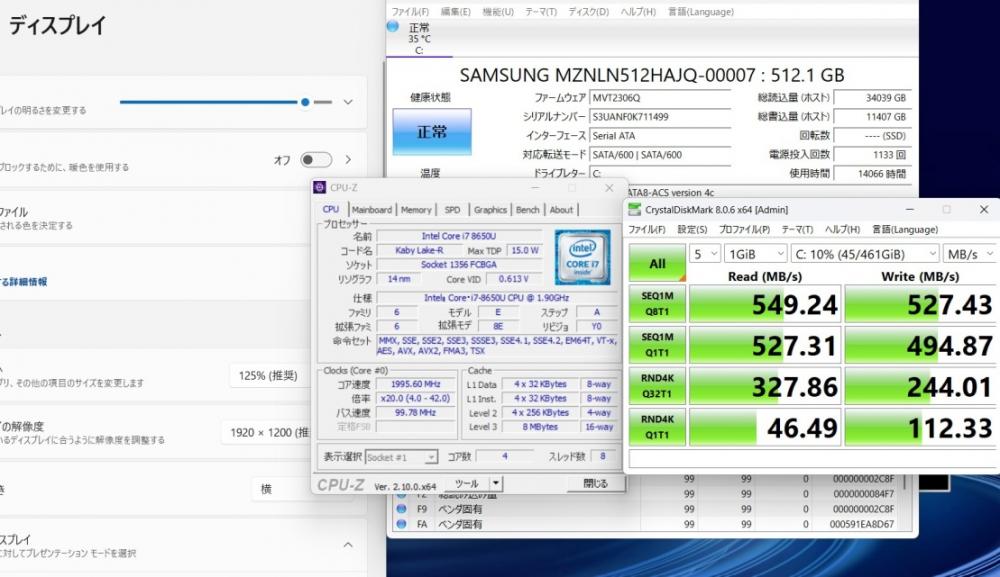Click the disk status circle icon in CrystalDiskInfo
Image resolution: width=1000 pixels, height=577 pixels.
[x=393, y=27]
